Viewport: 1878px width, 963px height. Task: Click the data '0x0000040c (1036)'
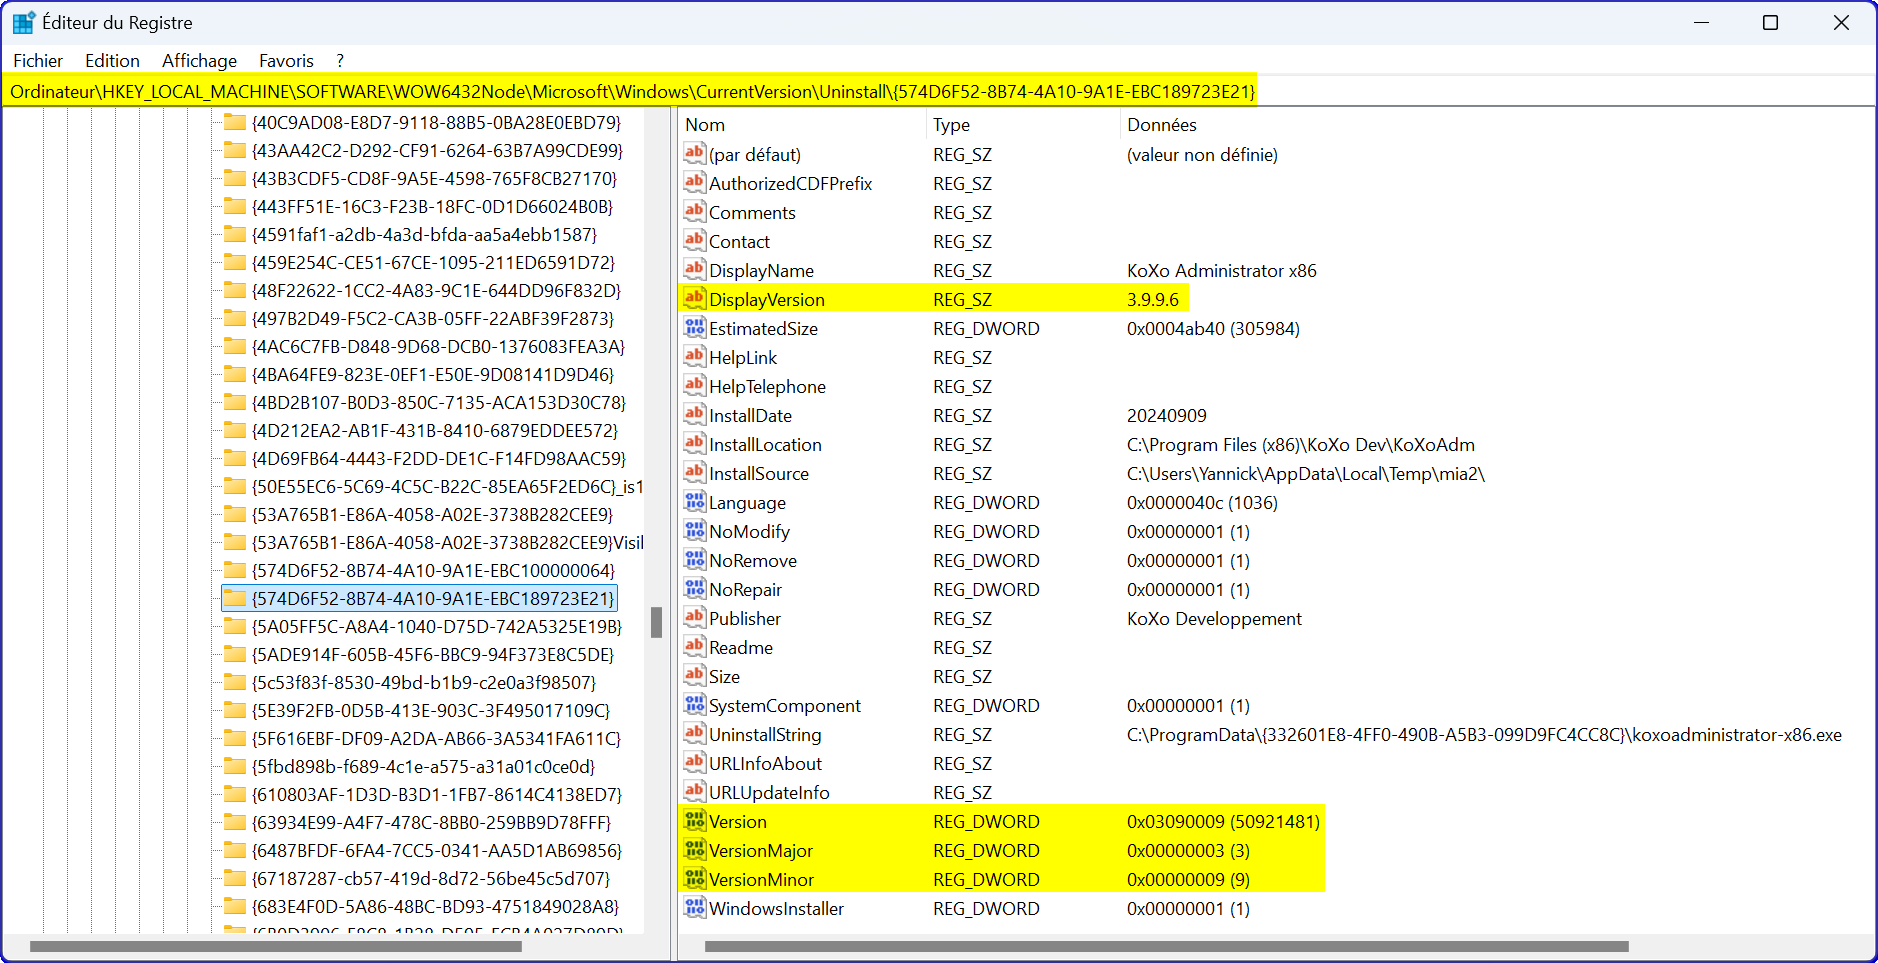click(x=1202, y=502)
